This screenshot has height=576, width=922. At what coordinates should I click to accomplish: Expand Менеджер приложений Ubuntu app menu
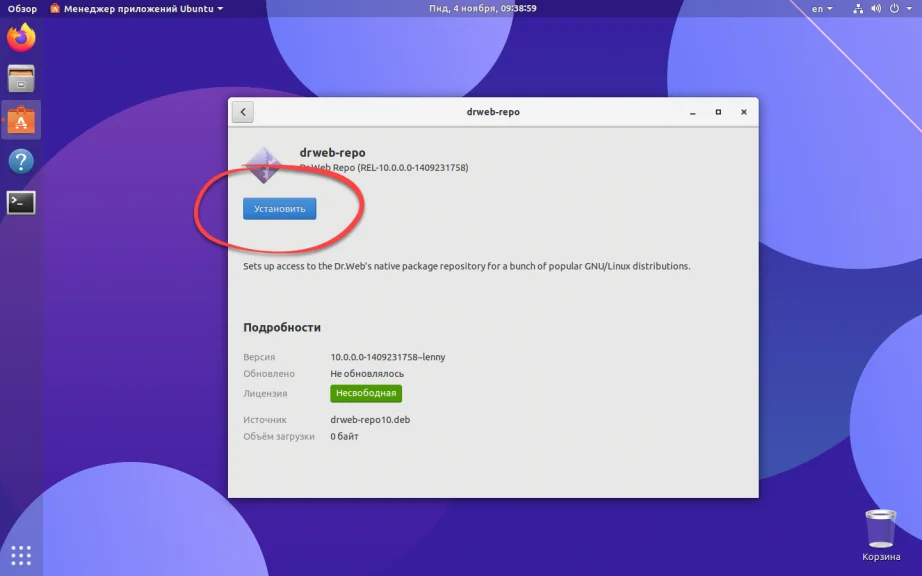pyautogui.click(x=136, y=8)
